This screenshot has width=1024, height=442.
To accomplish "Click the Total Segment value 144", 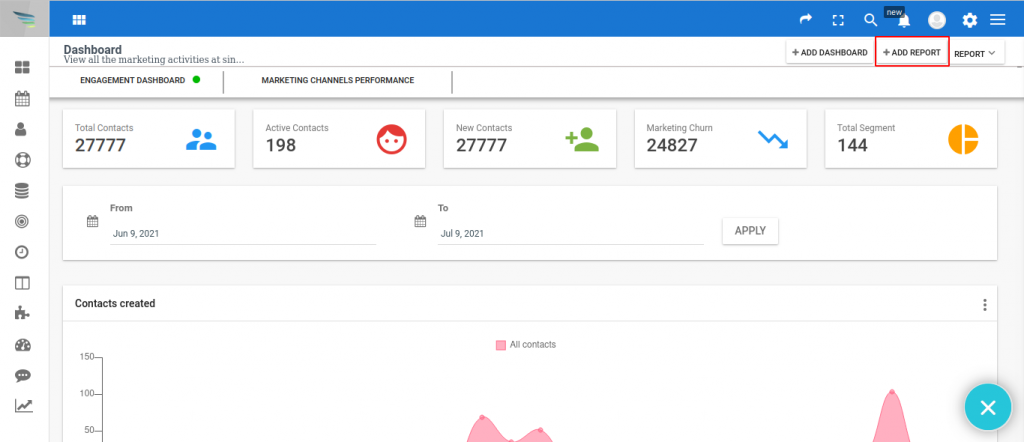I will pyautogui.click(x=852, y=145).
